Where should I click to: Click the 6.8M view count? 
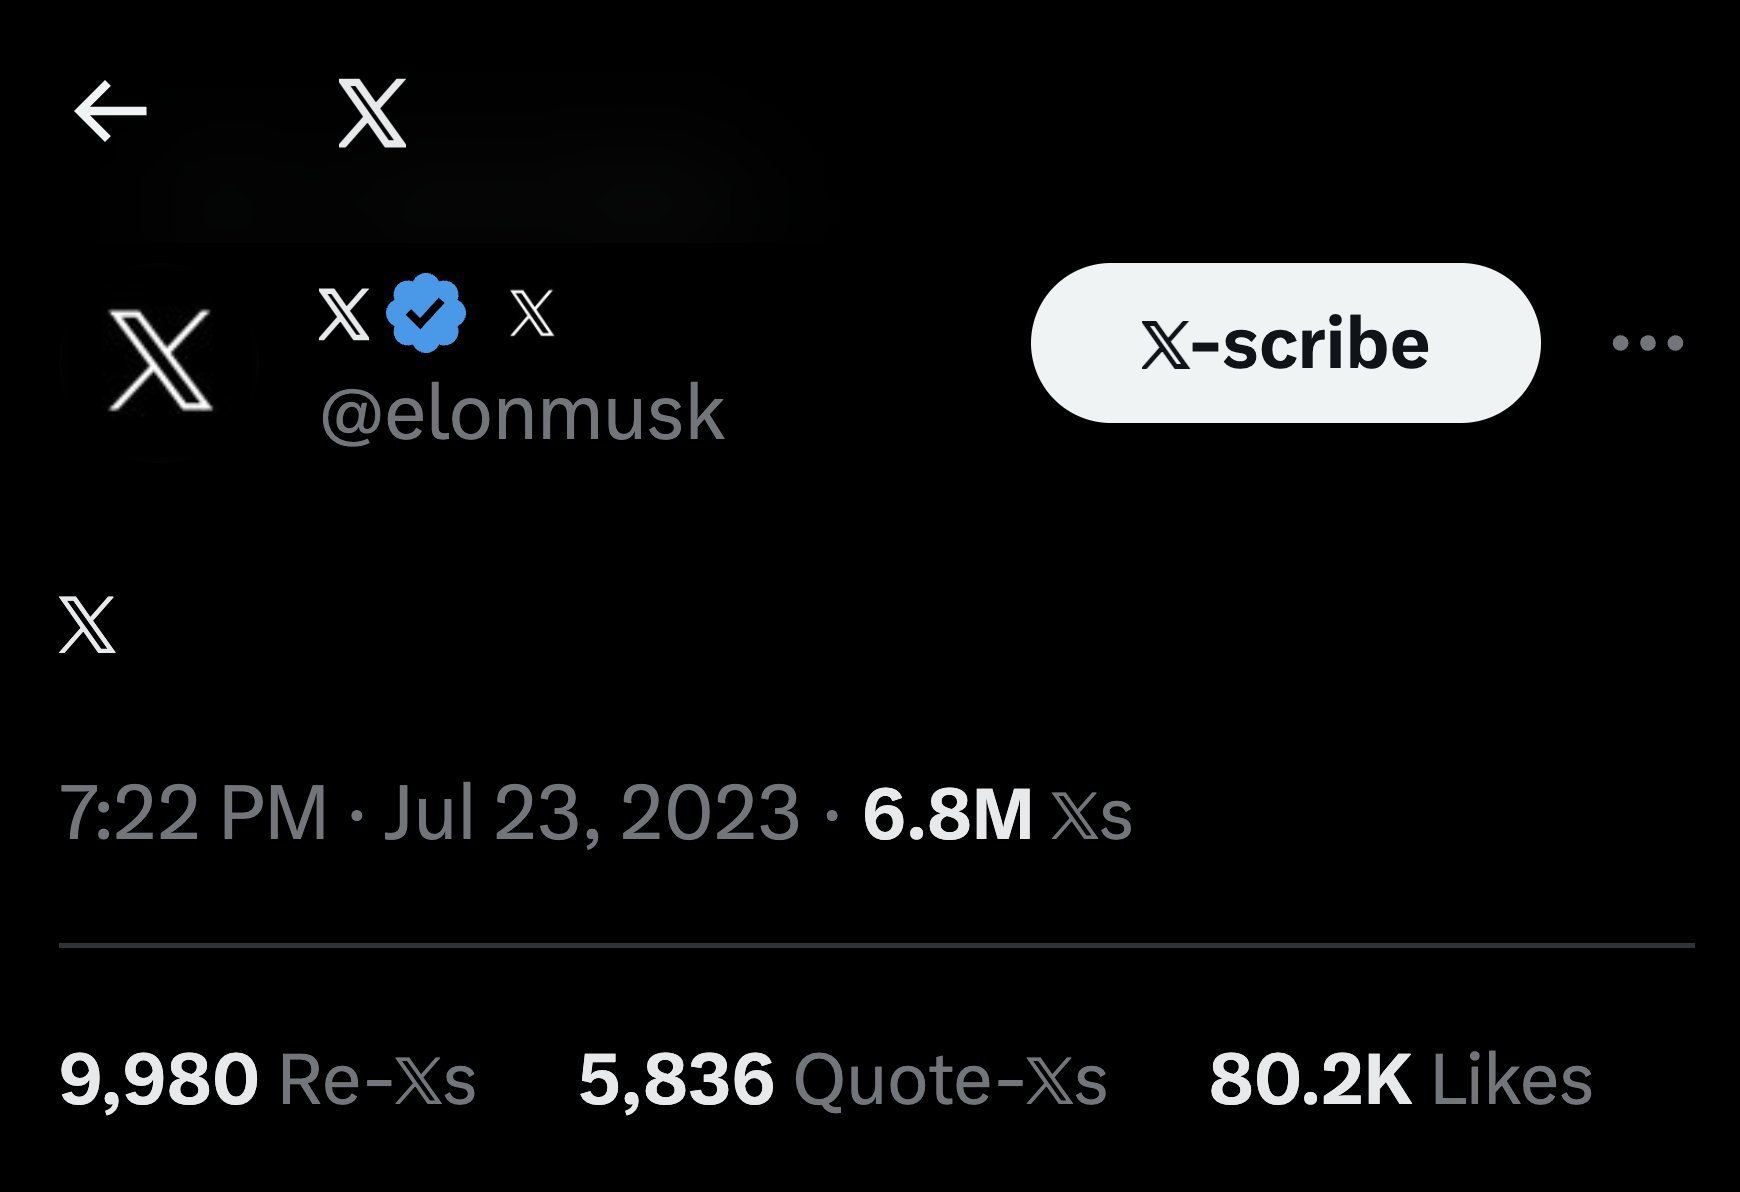pos(947,813)
